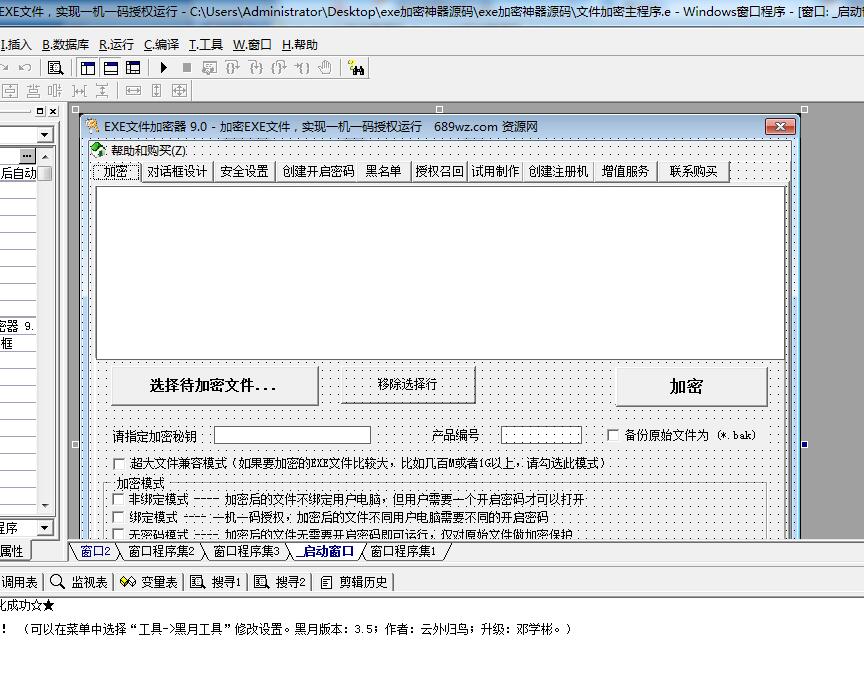Switch to the 窗口程序集1 document tab

403,551
